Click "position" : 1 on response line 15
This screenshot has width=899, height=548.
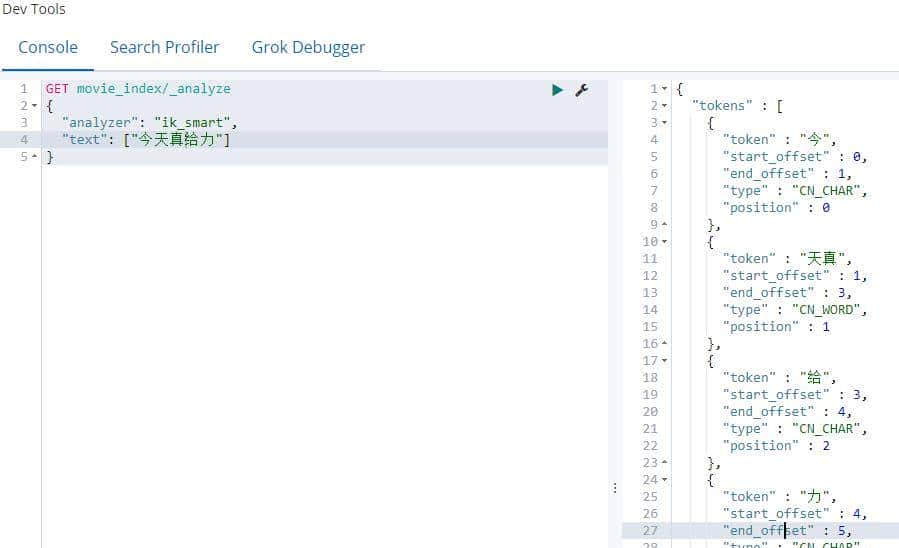coord(776,327)
